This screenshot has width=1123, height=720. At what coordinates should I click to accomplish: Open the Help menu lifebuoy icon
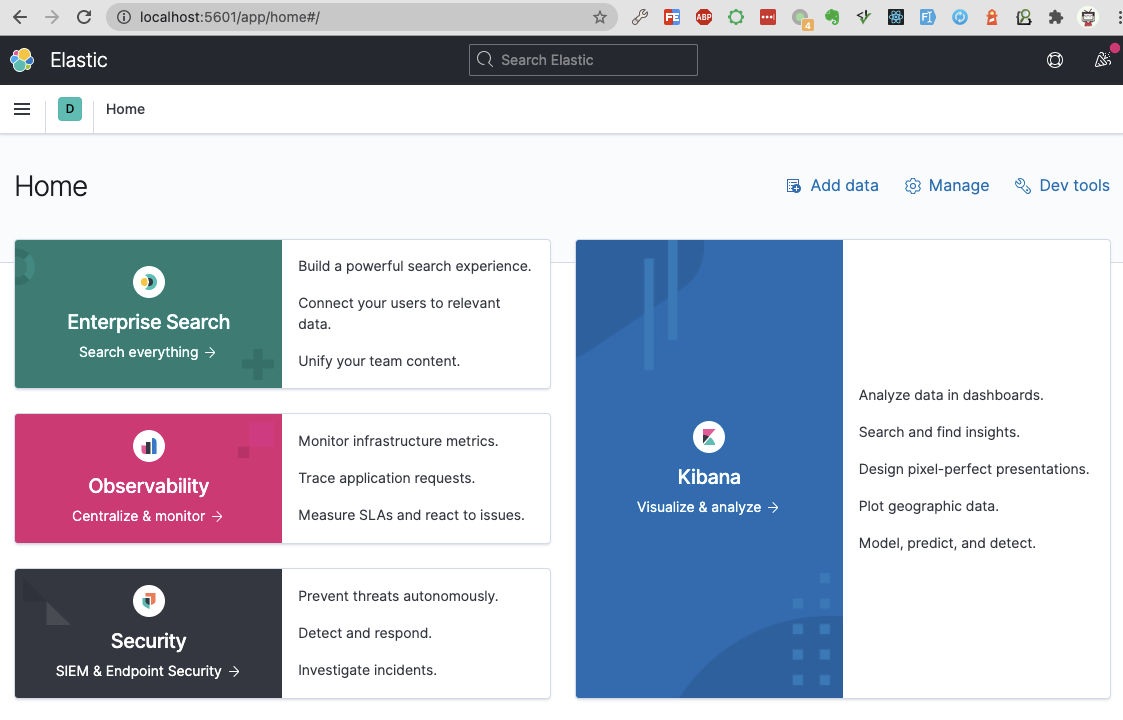click(1054, 60)
